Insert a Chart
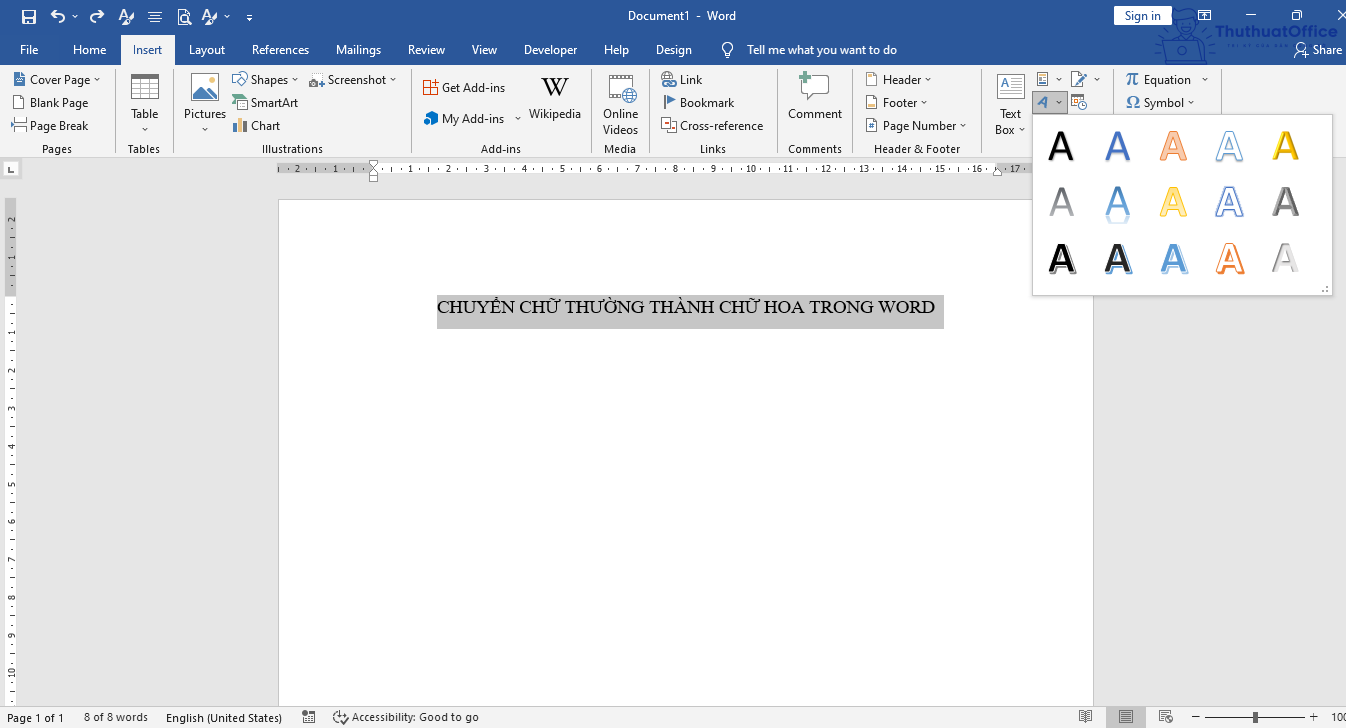1346x728 pixels. point(256,125)
